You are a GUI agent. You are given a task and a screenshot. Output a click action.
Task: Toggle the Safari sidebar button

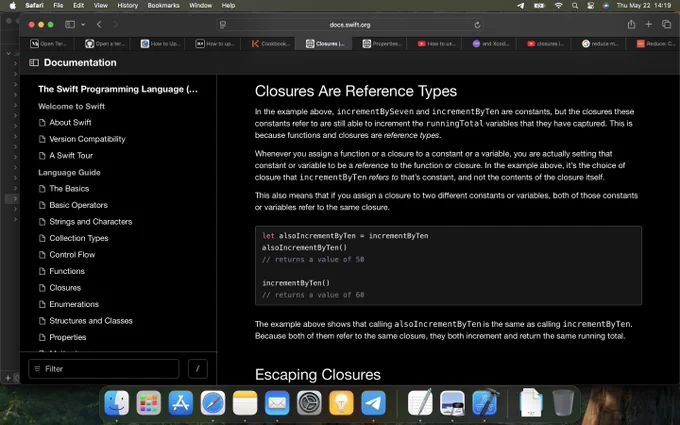click(x=70, y=25)
